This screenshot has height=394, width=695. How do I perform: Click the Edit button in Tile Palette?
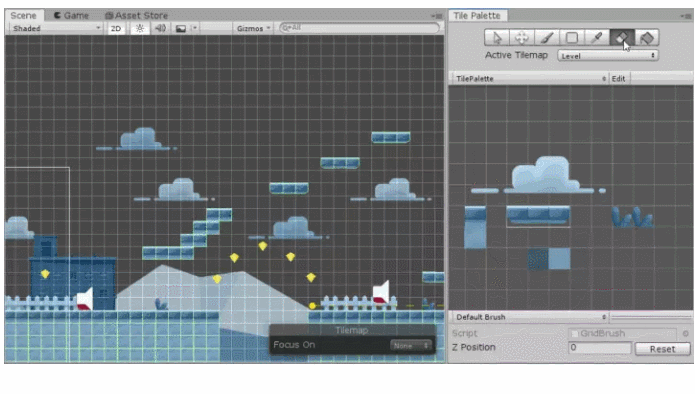(619, 78)
